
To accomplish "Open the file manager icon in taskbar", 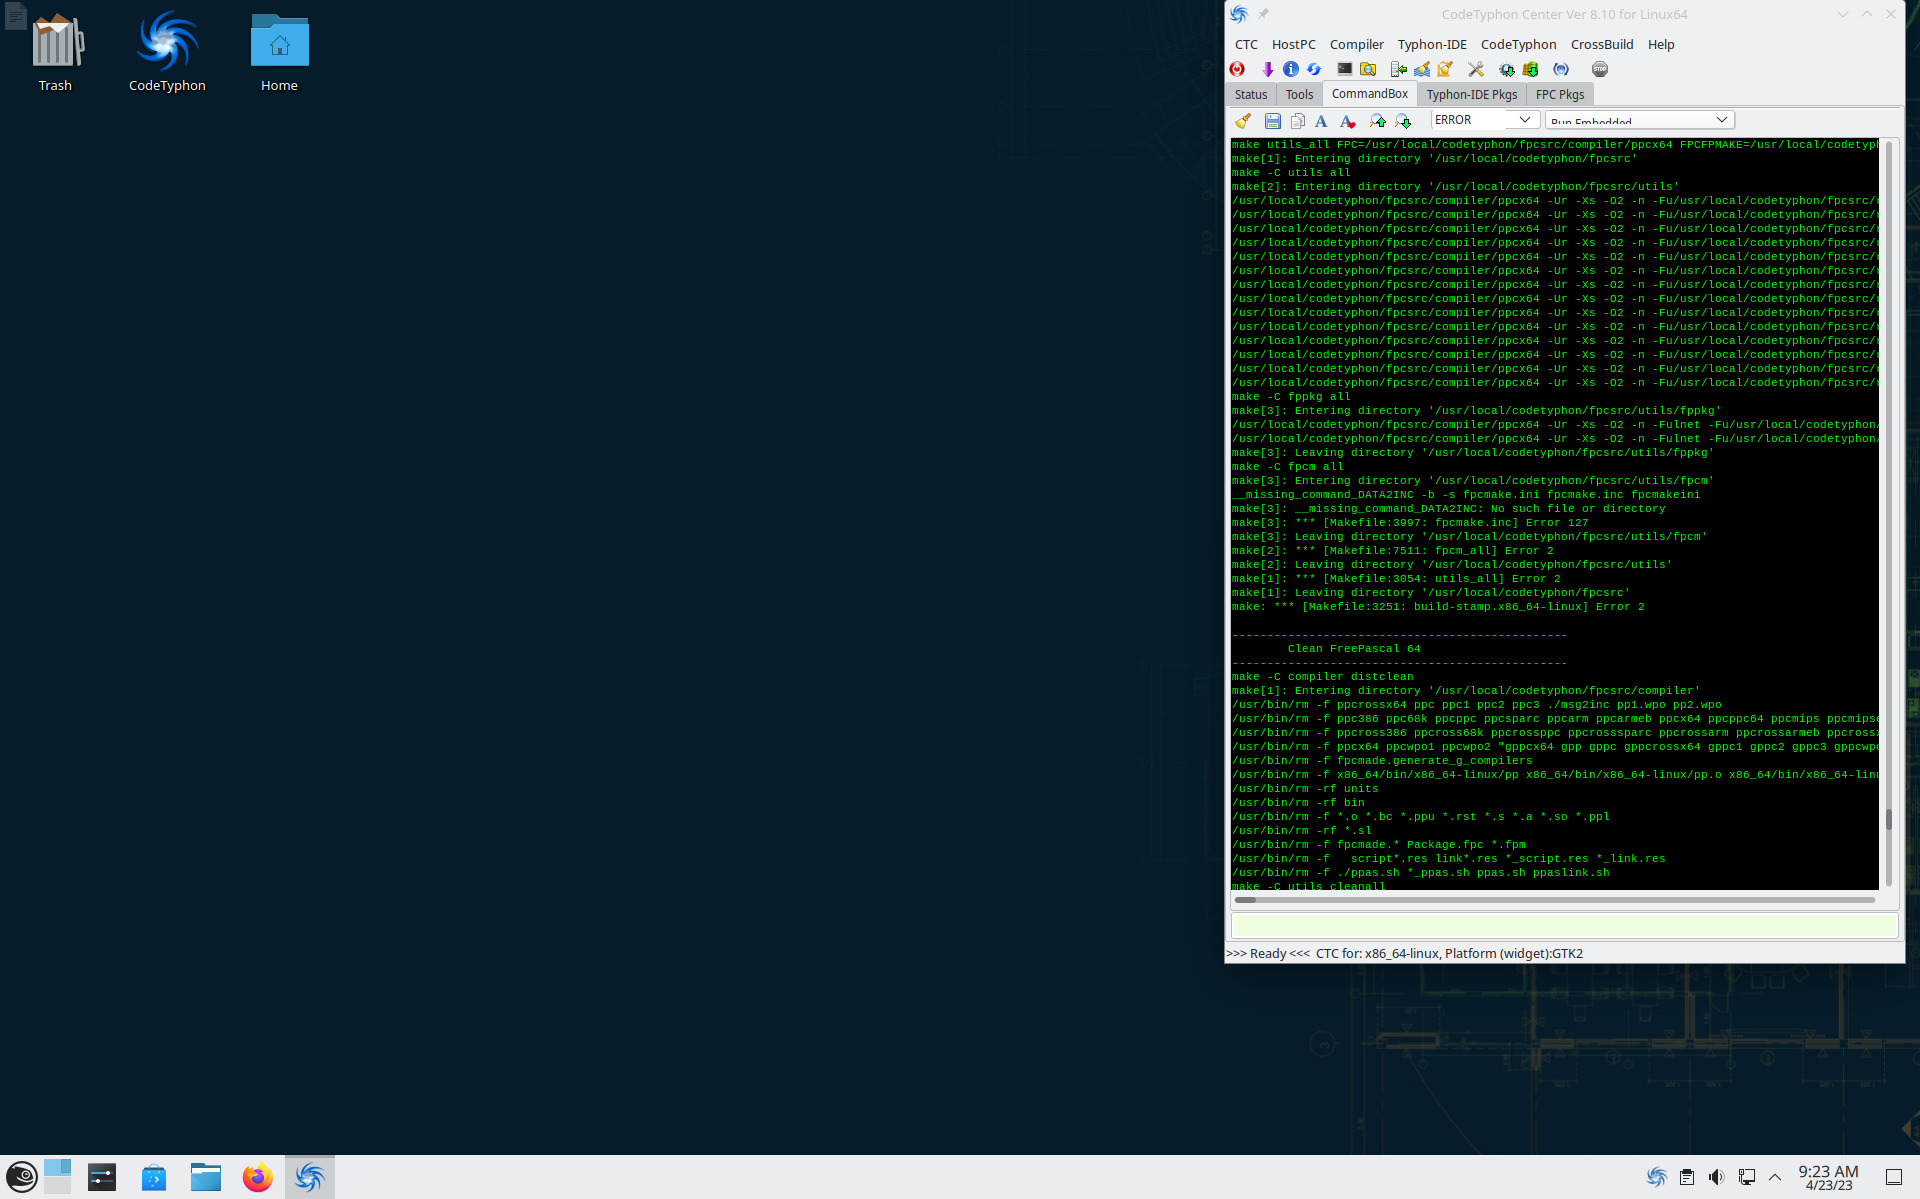I will [x=206, y=1177].
